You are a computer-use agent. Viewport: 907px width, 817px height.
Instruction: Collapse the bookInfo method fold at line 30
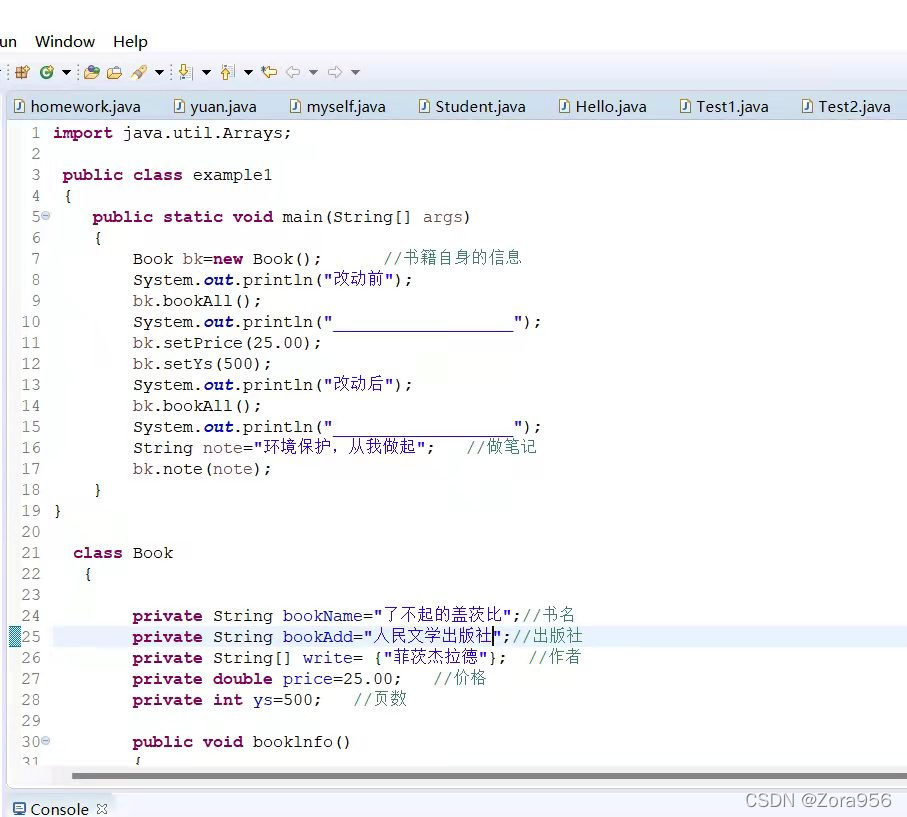coord(46,740)
